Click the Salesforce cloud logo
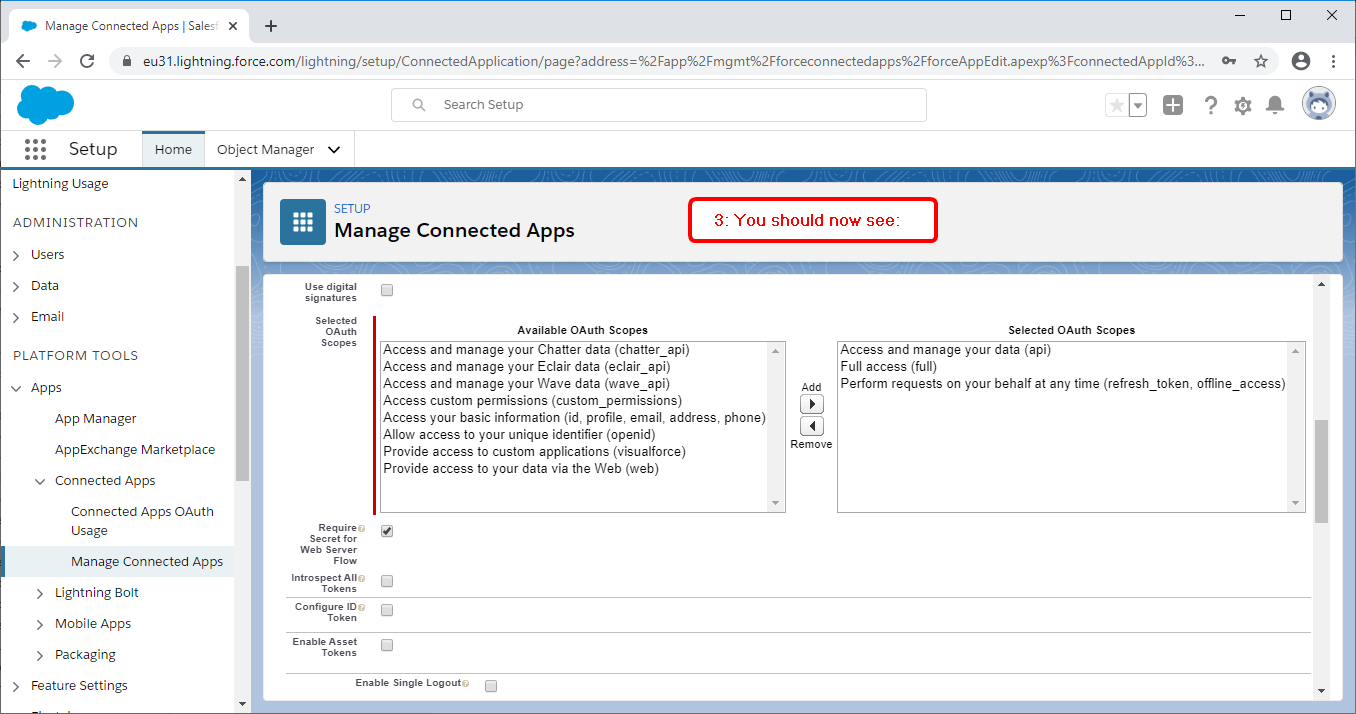Image resolution: width=1356 pixels, height=714 pixels. (45, 104)
